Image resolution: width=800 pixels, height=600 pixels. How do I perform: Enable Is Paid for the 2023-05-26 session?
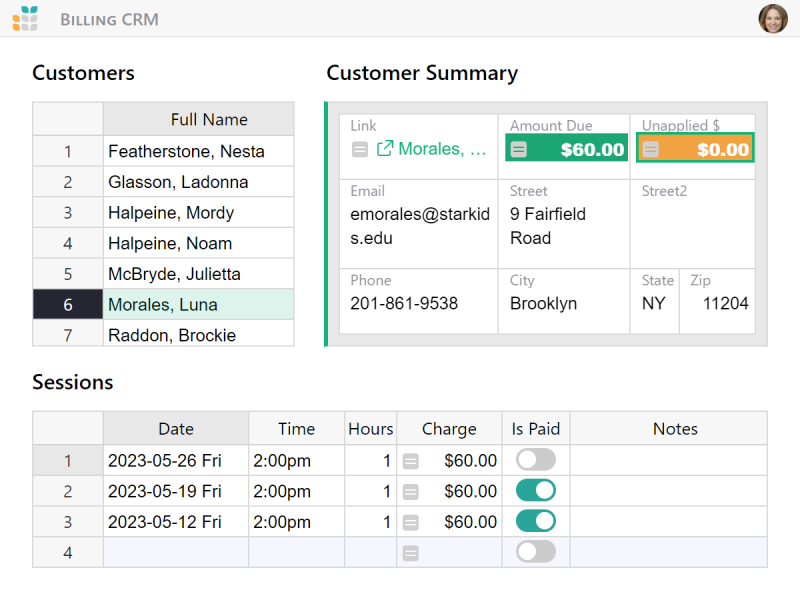(535, 460)
